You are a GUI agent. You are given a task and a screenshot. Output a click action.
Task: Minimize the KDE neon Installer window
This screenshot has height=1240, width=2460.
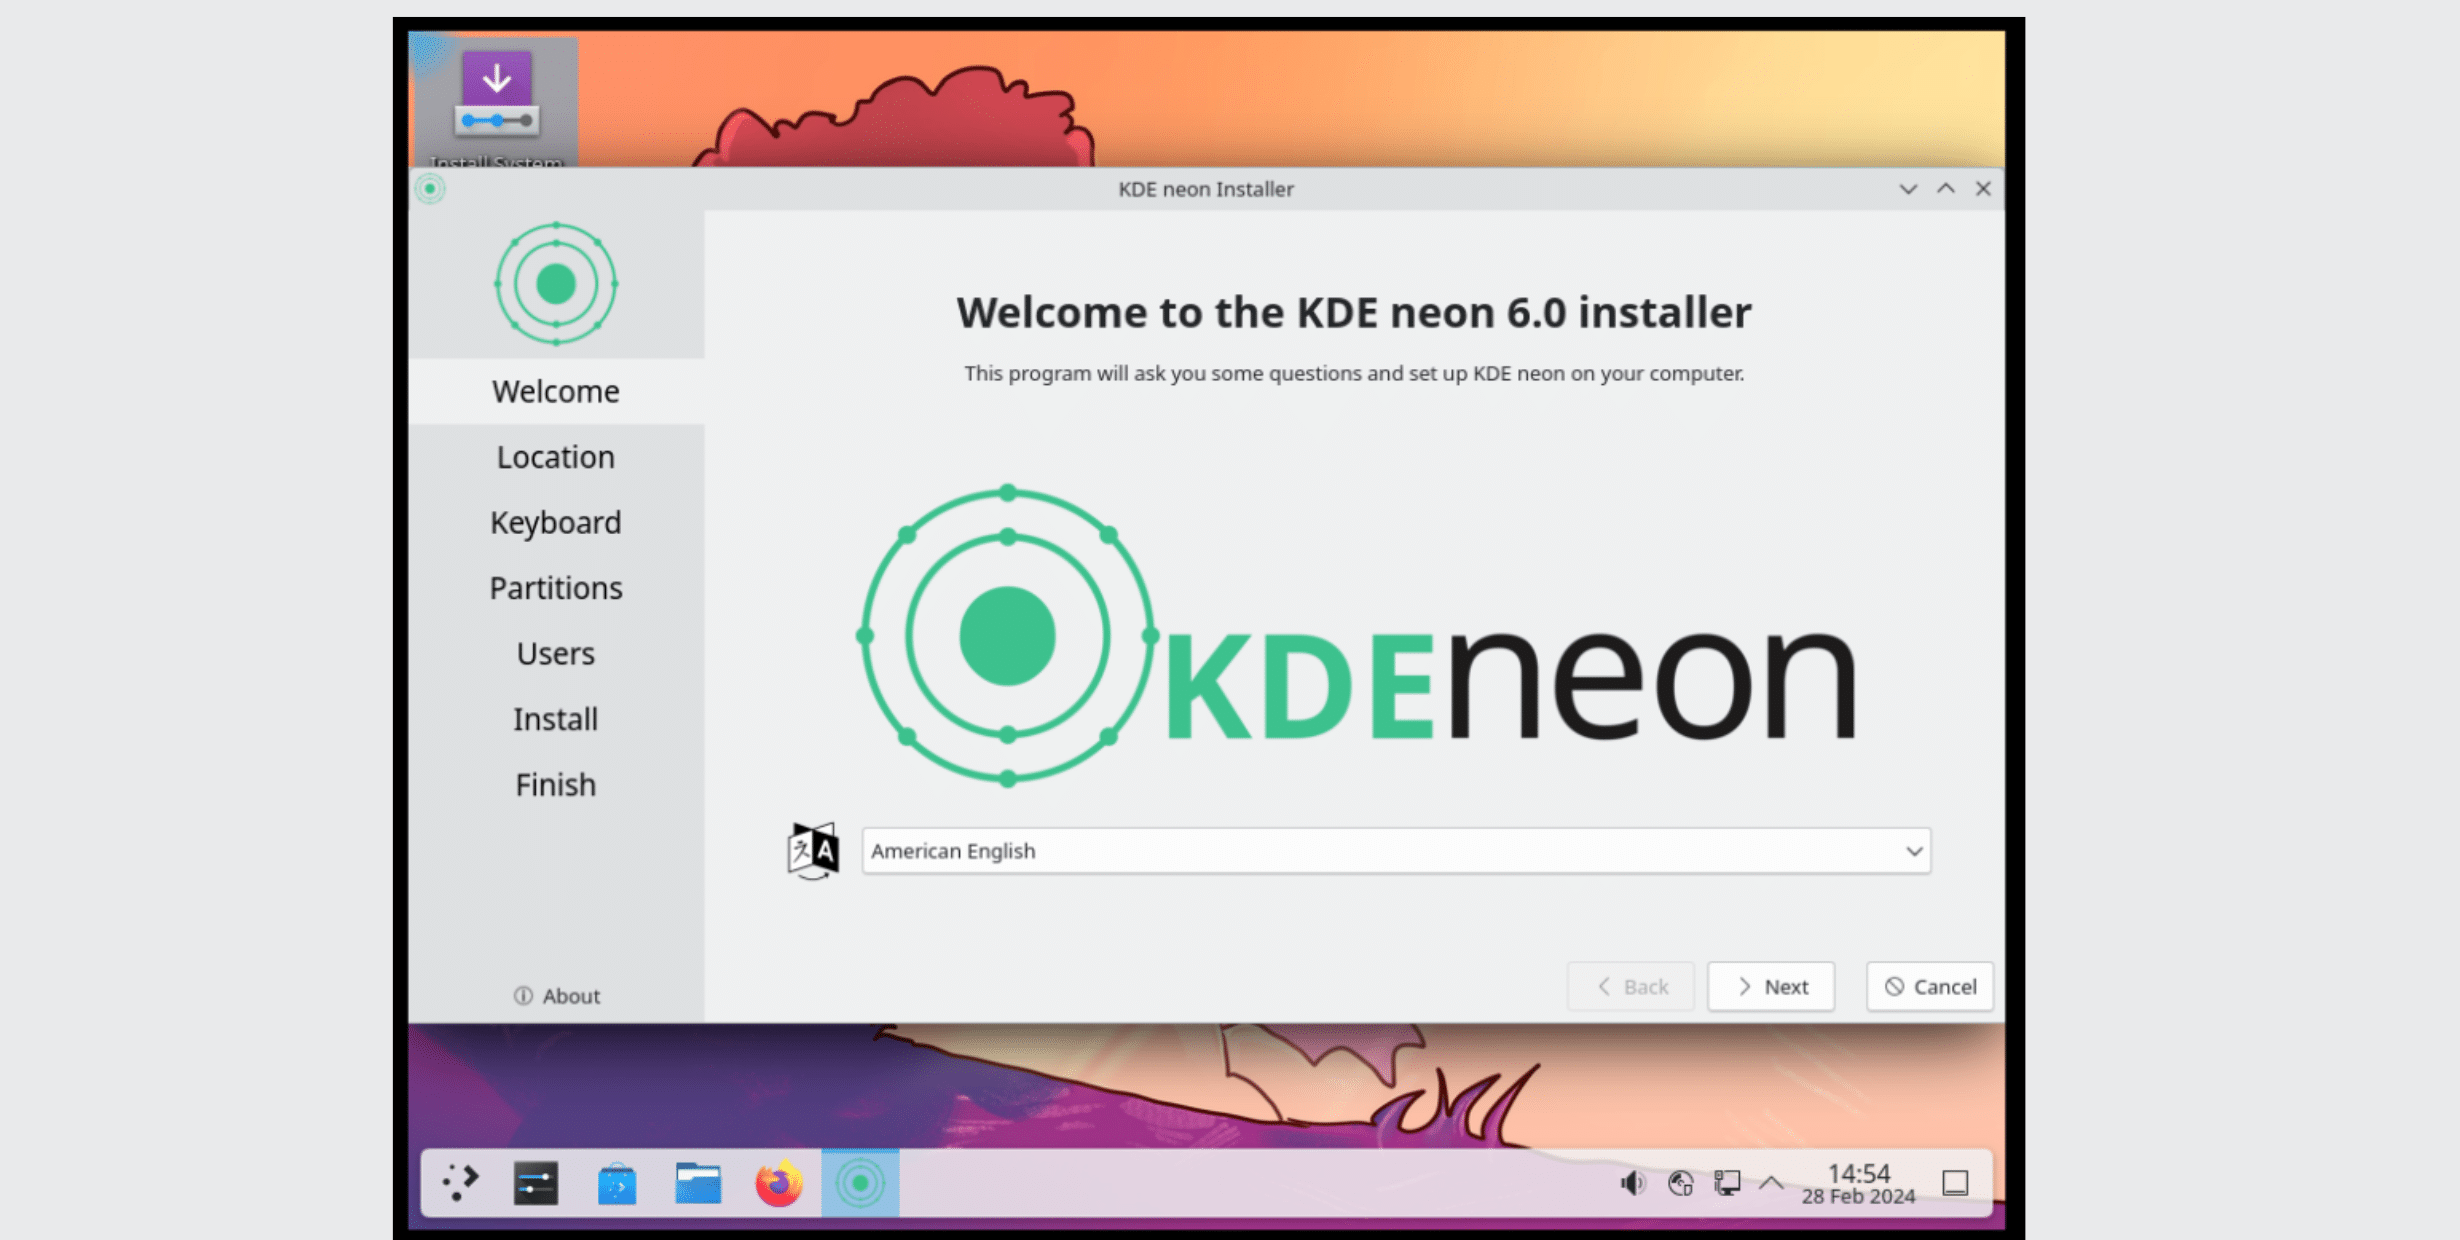(x=1908, y=189)
